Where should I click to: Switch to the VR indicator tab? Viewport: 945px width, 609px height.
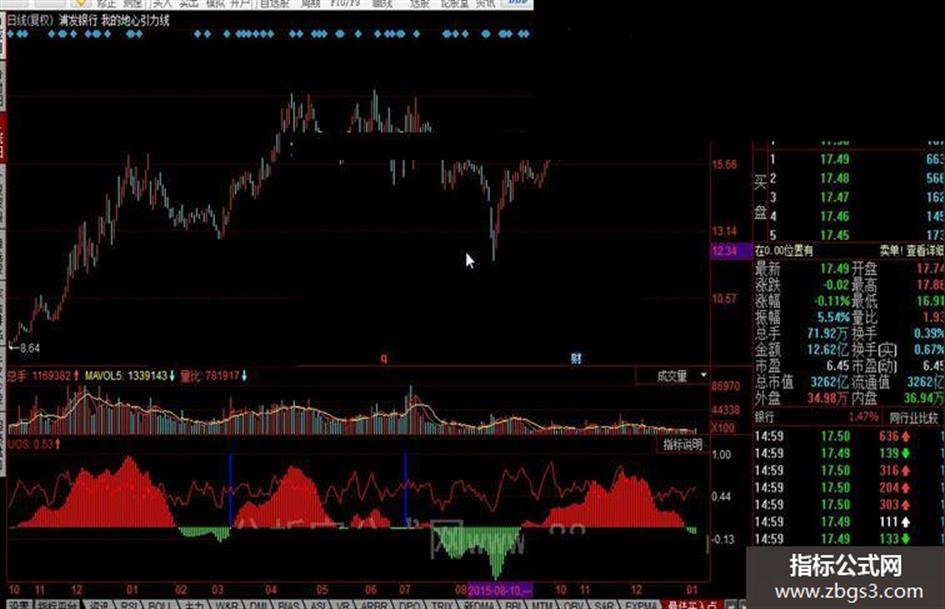coord(344,604)
